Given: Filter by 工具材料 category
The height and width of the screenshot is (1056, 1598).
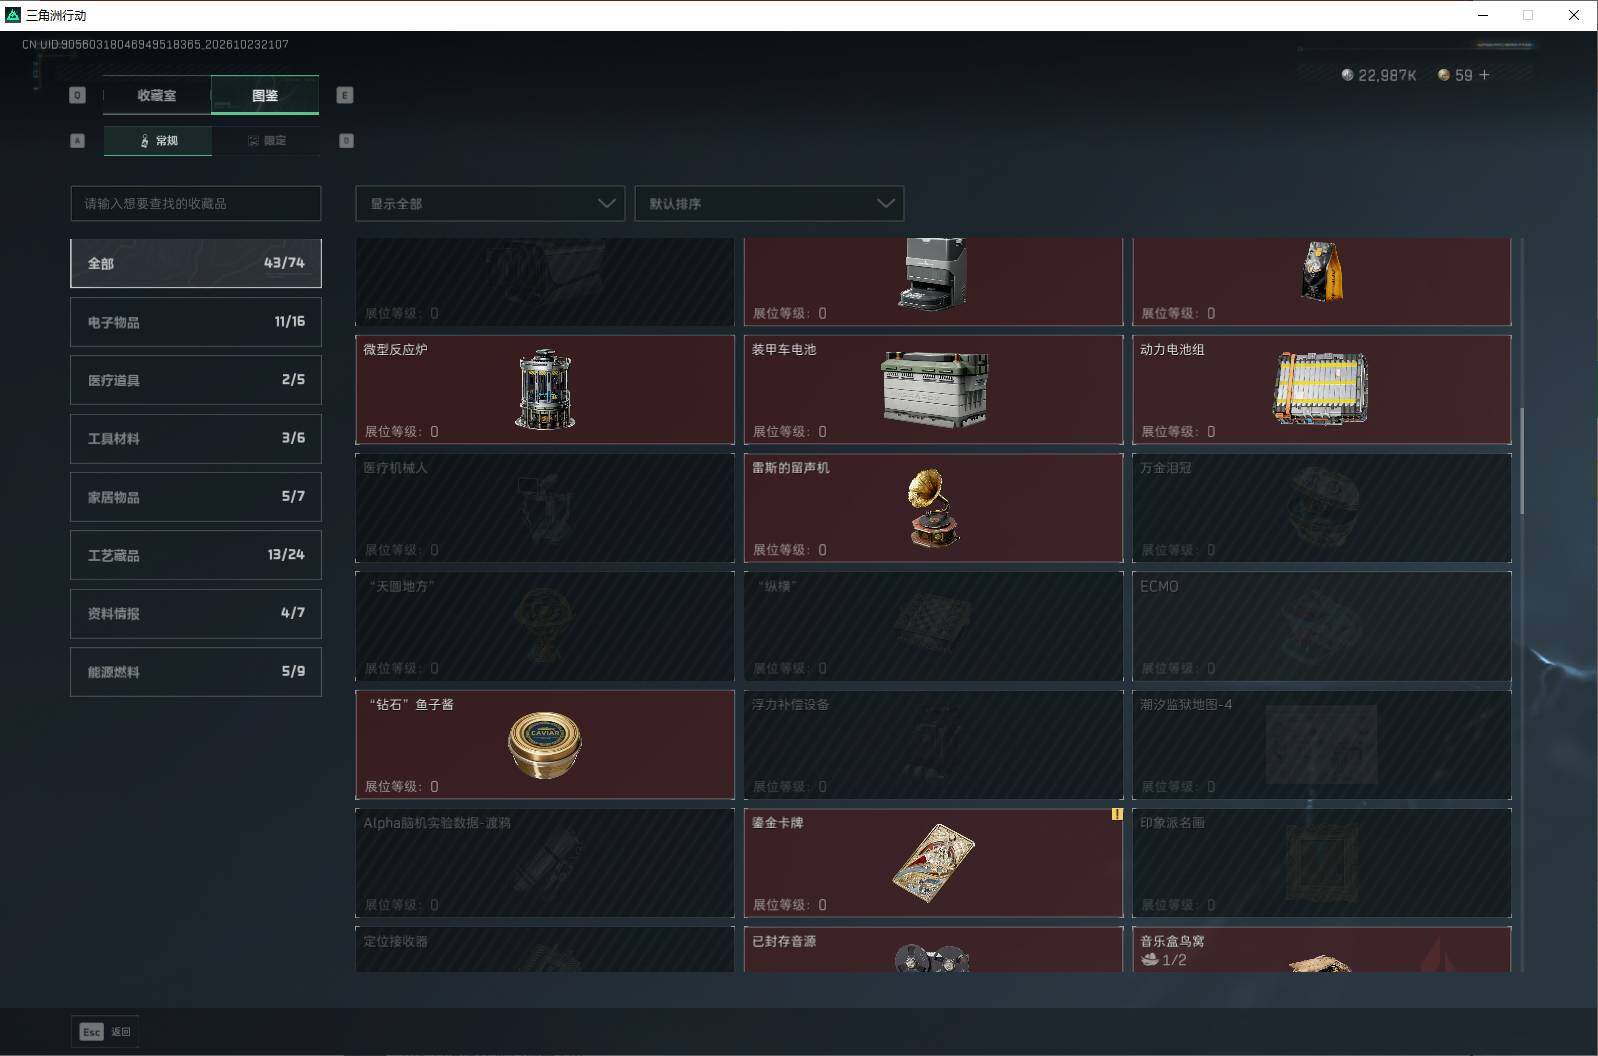Looking at the screenshot, I should (196, 438).
